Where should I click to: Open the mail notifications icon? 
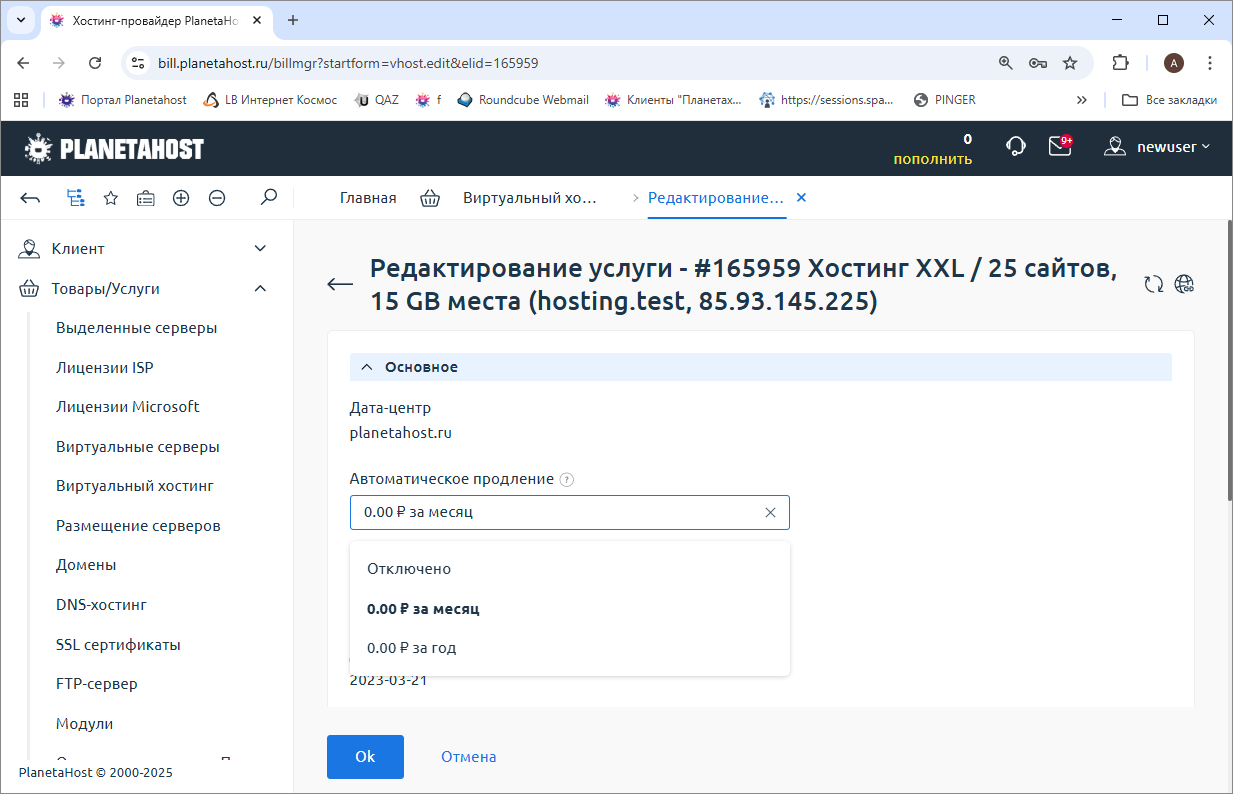click(1059, 147)
